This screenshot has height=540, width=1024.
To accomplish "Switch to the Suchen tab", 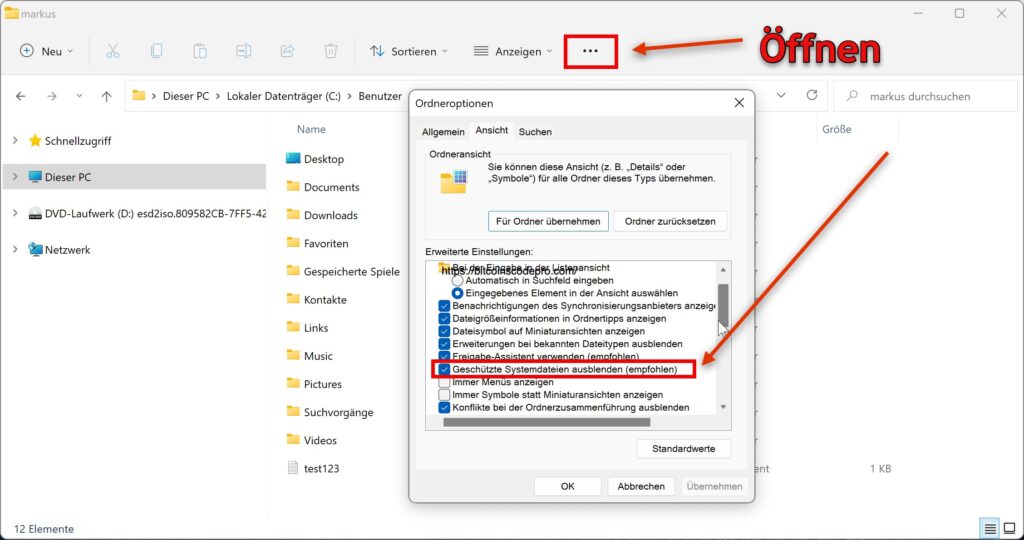I will coord(536,132).
